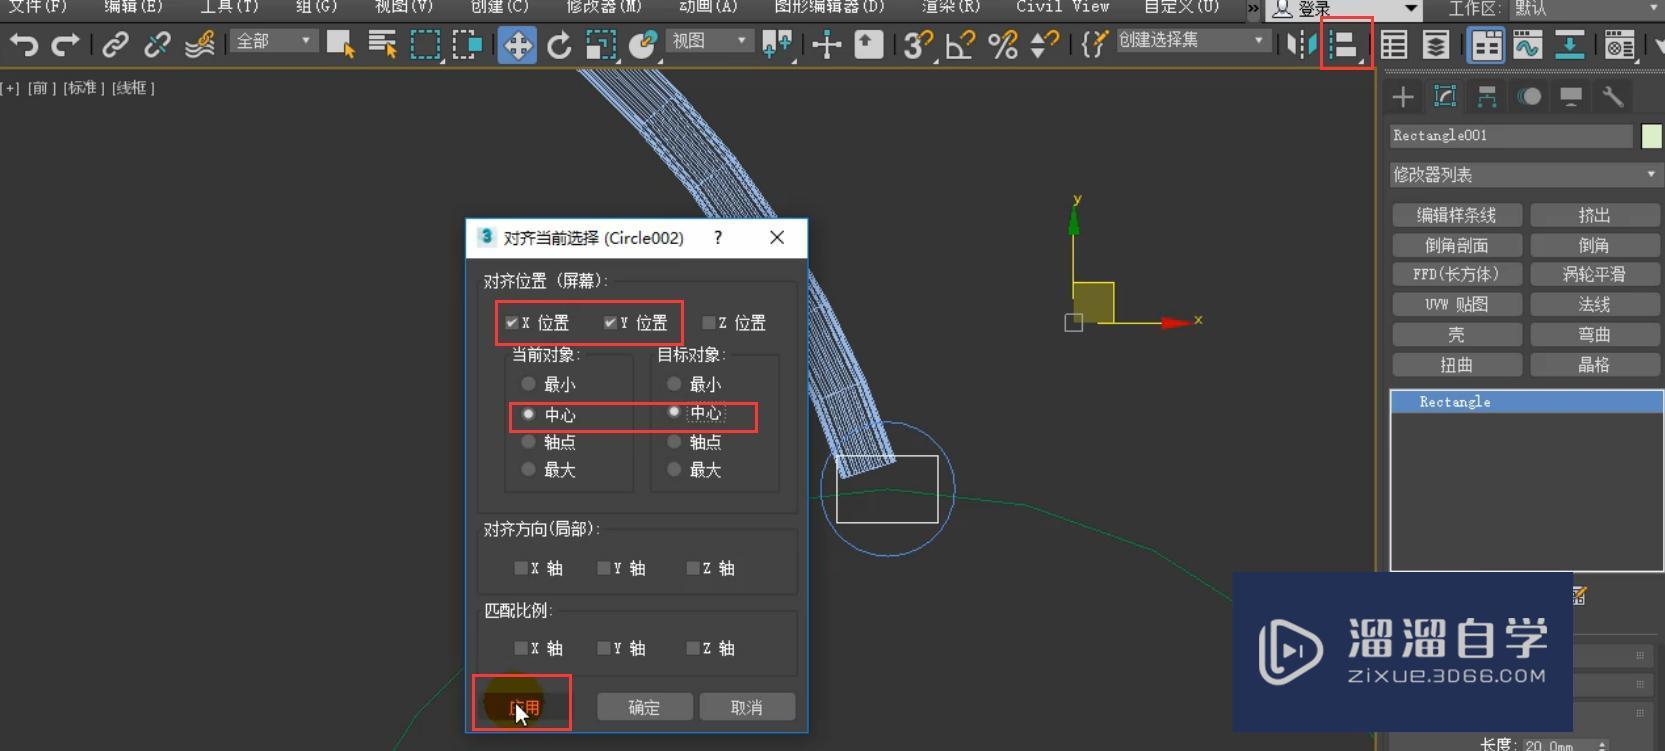Click the Bind to Space Warp icon
Viewport: 1665px width, 751px height.
click(200, 45)
